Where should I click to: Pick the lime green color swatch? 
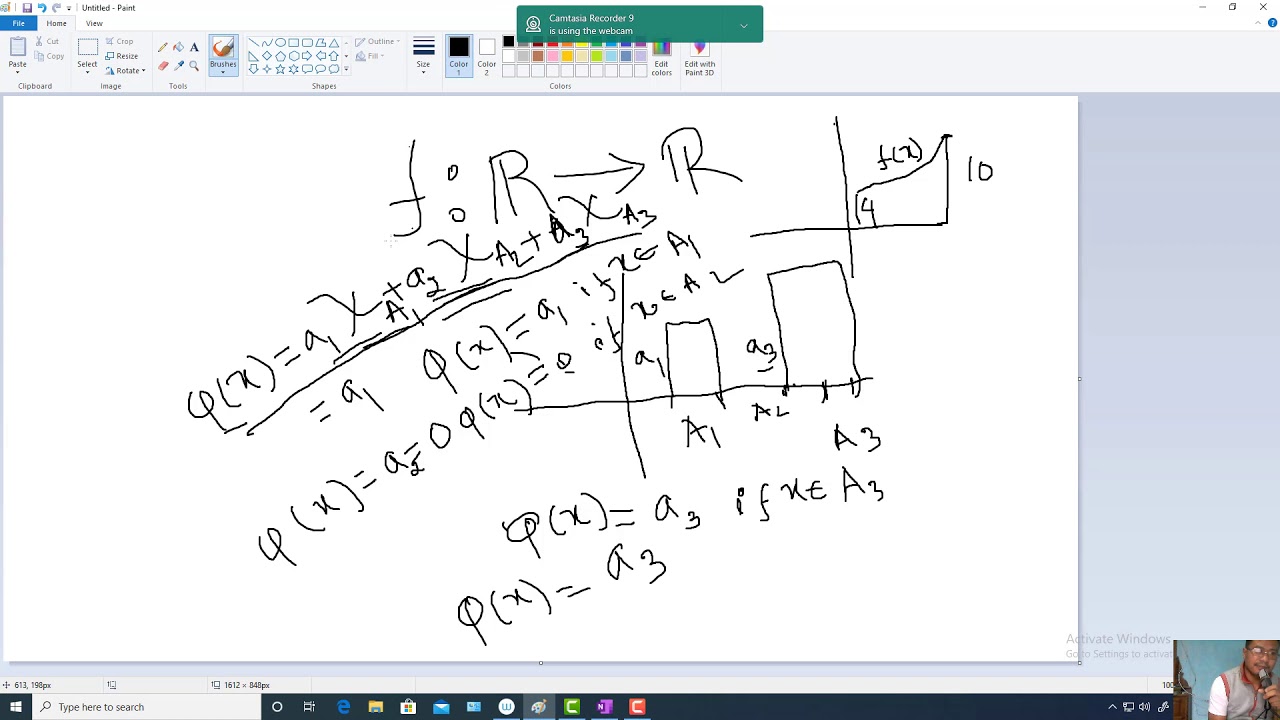pos(596,56)
